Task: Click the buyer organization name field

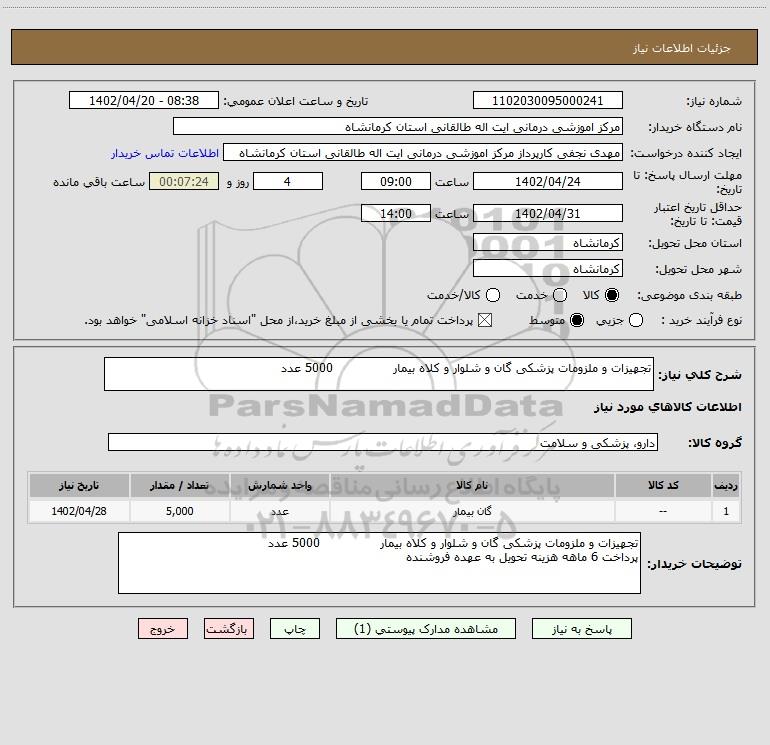Action: coord(398,126)
